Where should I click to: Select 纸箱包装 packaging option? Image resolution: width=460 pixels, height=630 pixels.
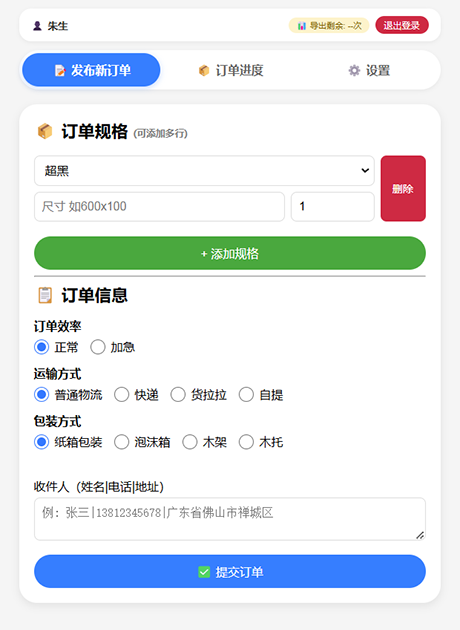[x=41, y=442]
